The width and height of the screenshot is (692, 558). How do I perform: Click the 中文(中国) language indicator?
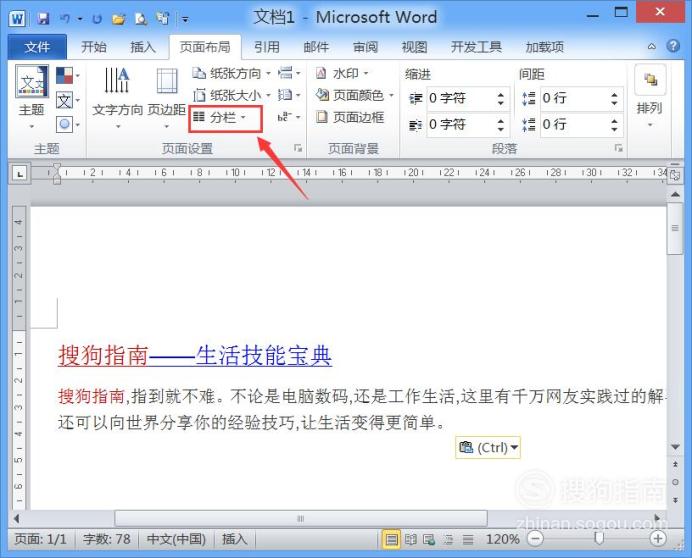(x=176, y=539)
